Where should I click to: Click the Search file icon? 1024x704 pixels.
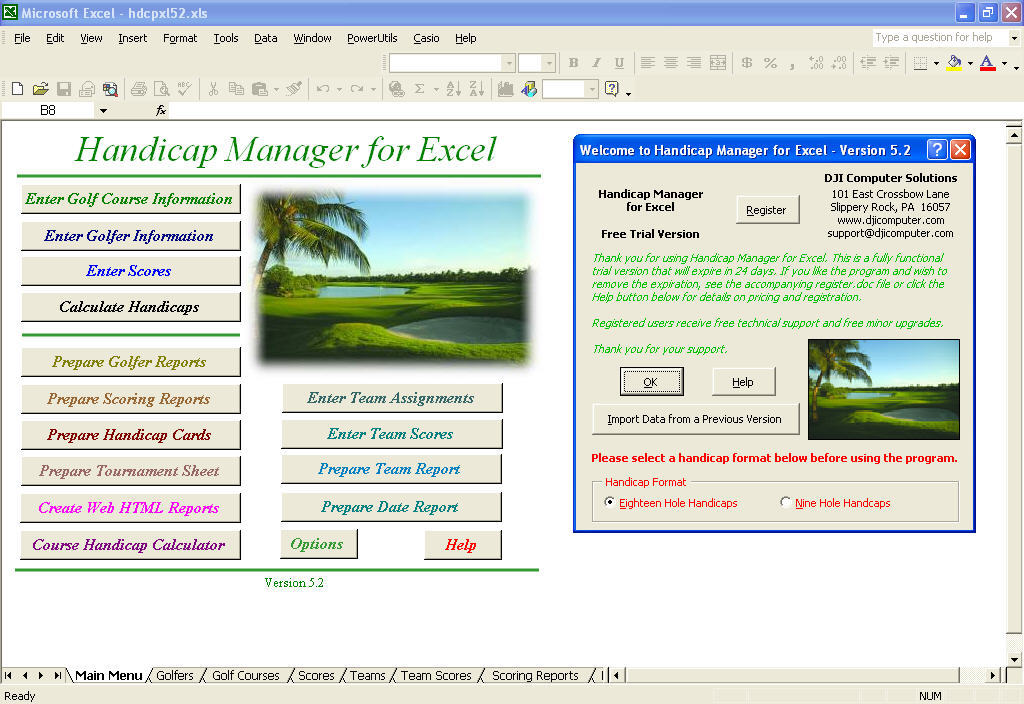point(110,89)
